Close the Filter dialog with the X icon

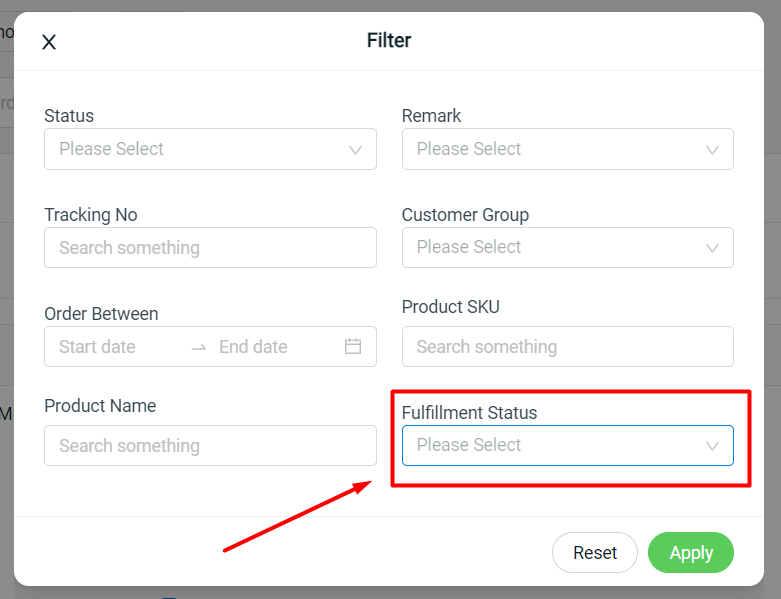[x=49, y=42]
